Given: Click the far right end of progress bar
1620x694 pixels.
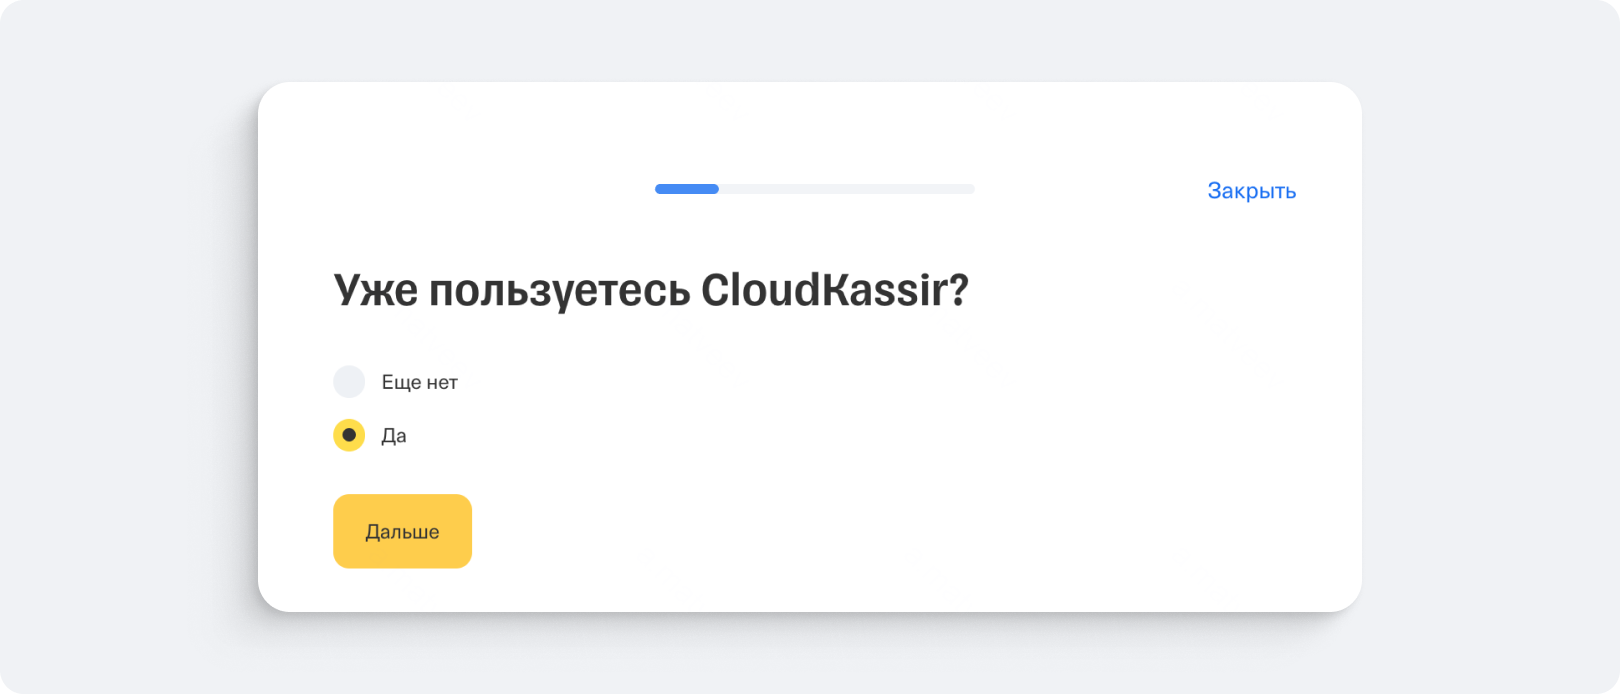Looking at the screenshot, I should point(970,189).
